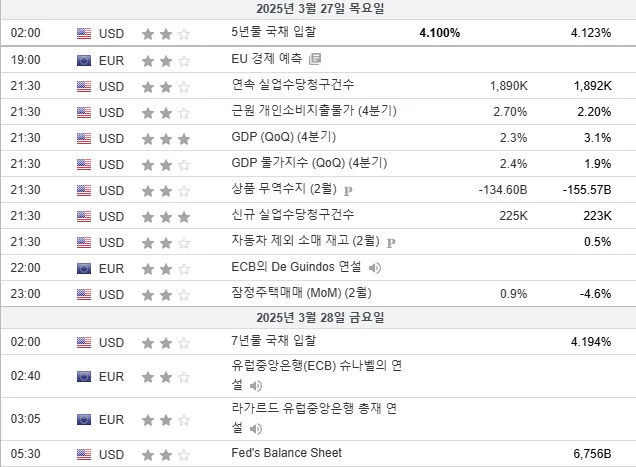Image resolution: width=636 pixels, height=467 pixels.
Task: Click the US flag in the GDP (QoQ) row
Action: pyautogui.click(x=84, y=138)
